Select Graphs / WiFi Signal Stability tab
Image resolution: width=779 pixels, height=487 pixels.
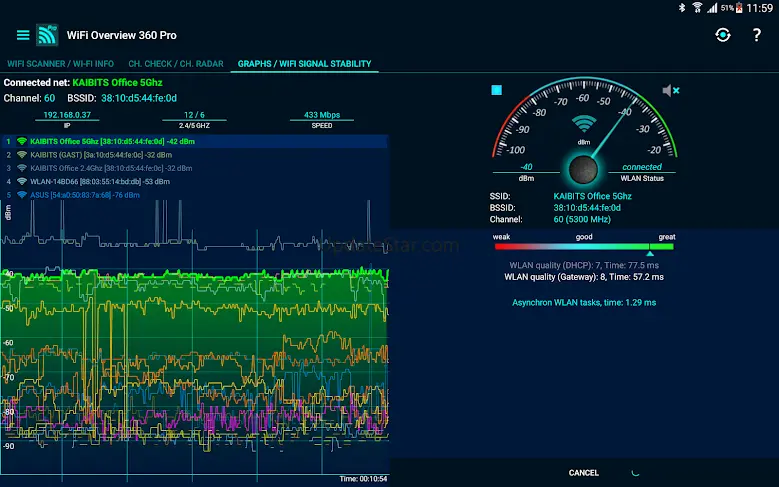coord(303,64)
